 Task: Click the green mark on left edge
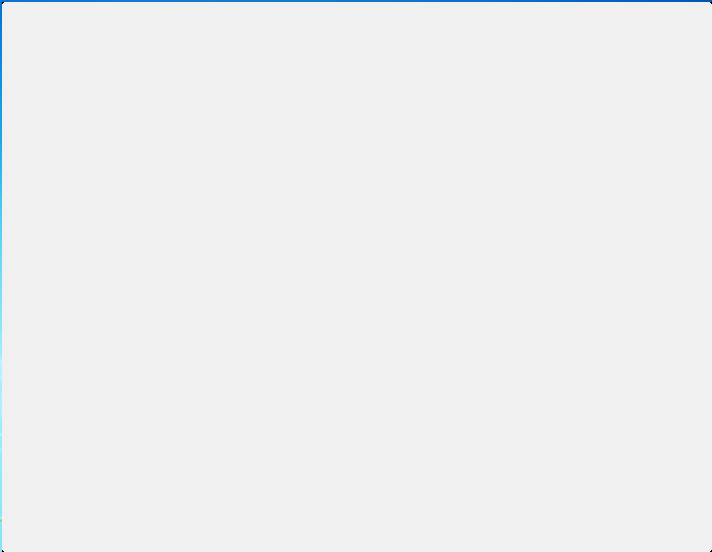click(x=1, y=520)
